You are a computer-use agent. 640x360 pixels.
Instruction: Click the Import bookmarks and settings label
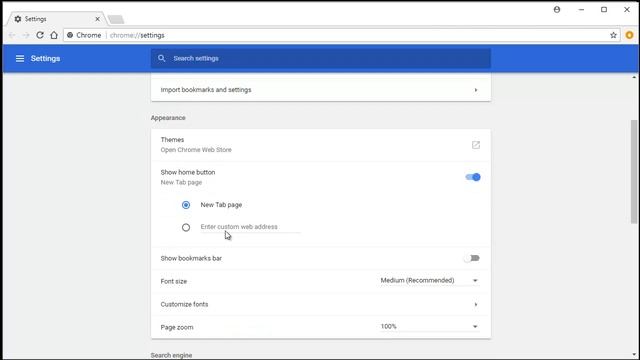[206, 90]
